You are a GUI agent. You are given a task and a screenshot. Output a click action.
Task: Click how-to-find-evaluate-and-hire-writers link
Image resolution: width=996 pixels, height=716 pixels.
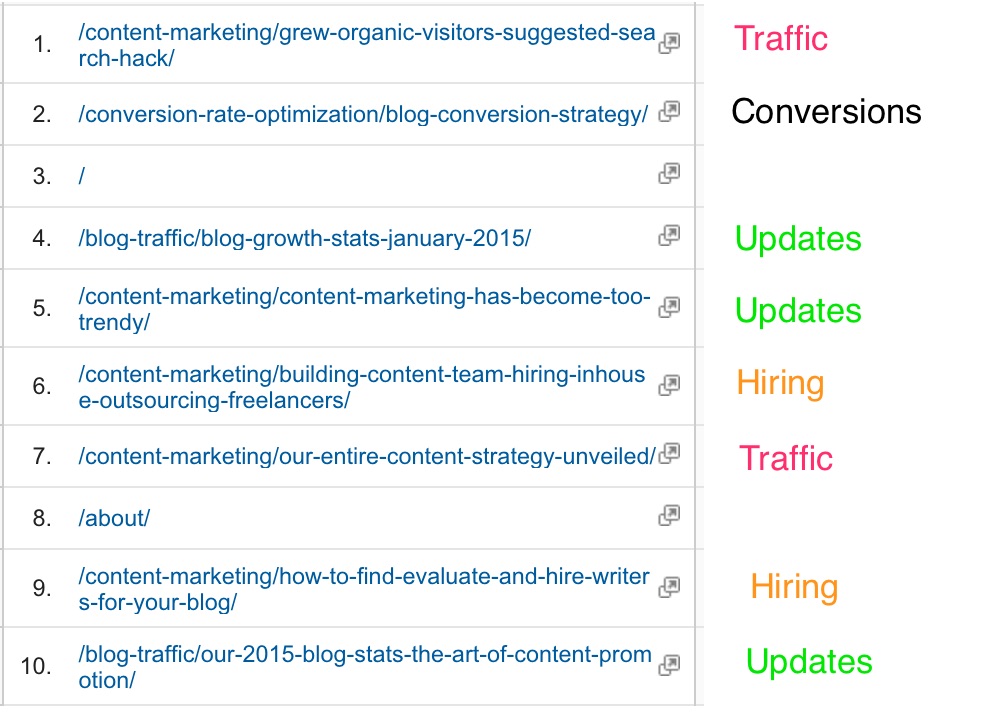pyautogui.click(x=363, y=590)
